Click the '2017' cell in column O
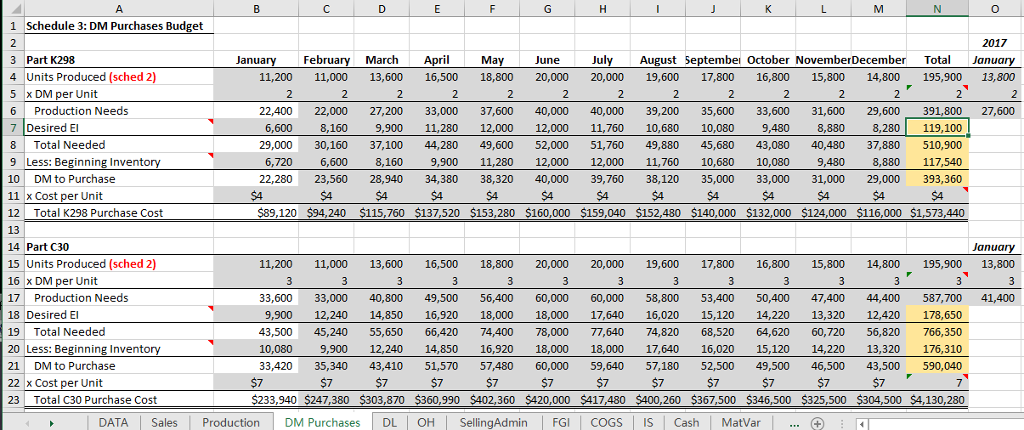This screenshot has width=1024, height=430. (995, 42)
